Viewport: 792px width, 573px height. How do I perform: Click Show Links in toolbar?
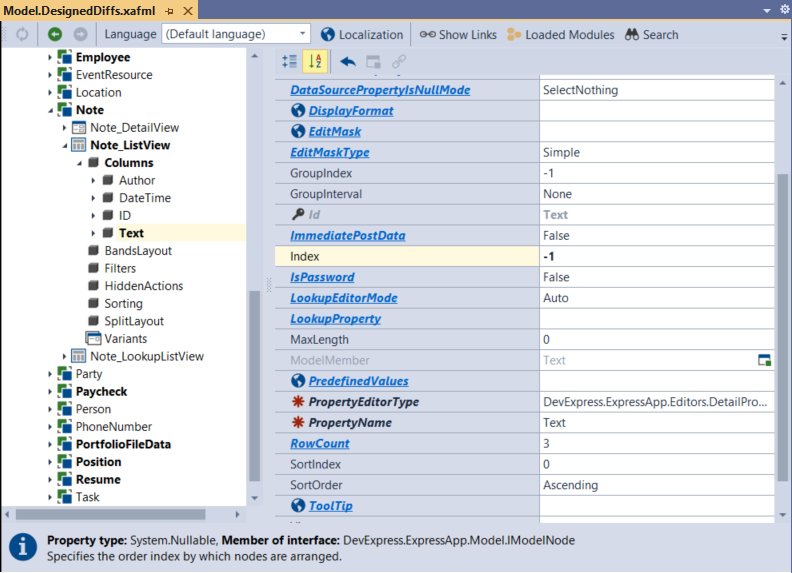pos(458,34)
